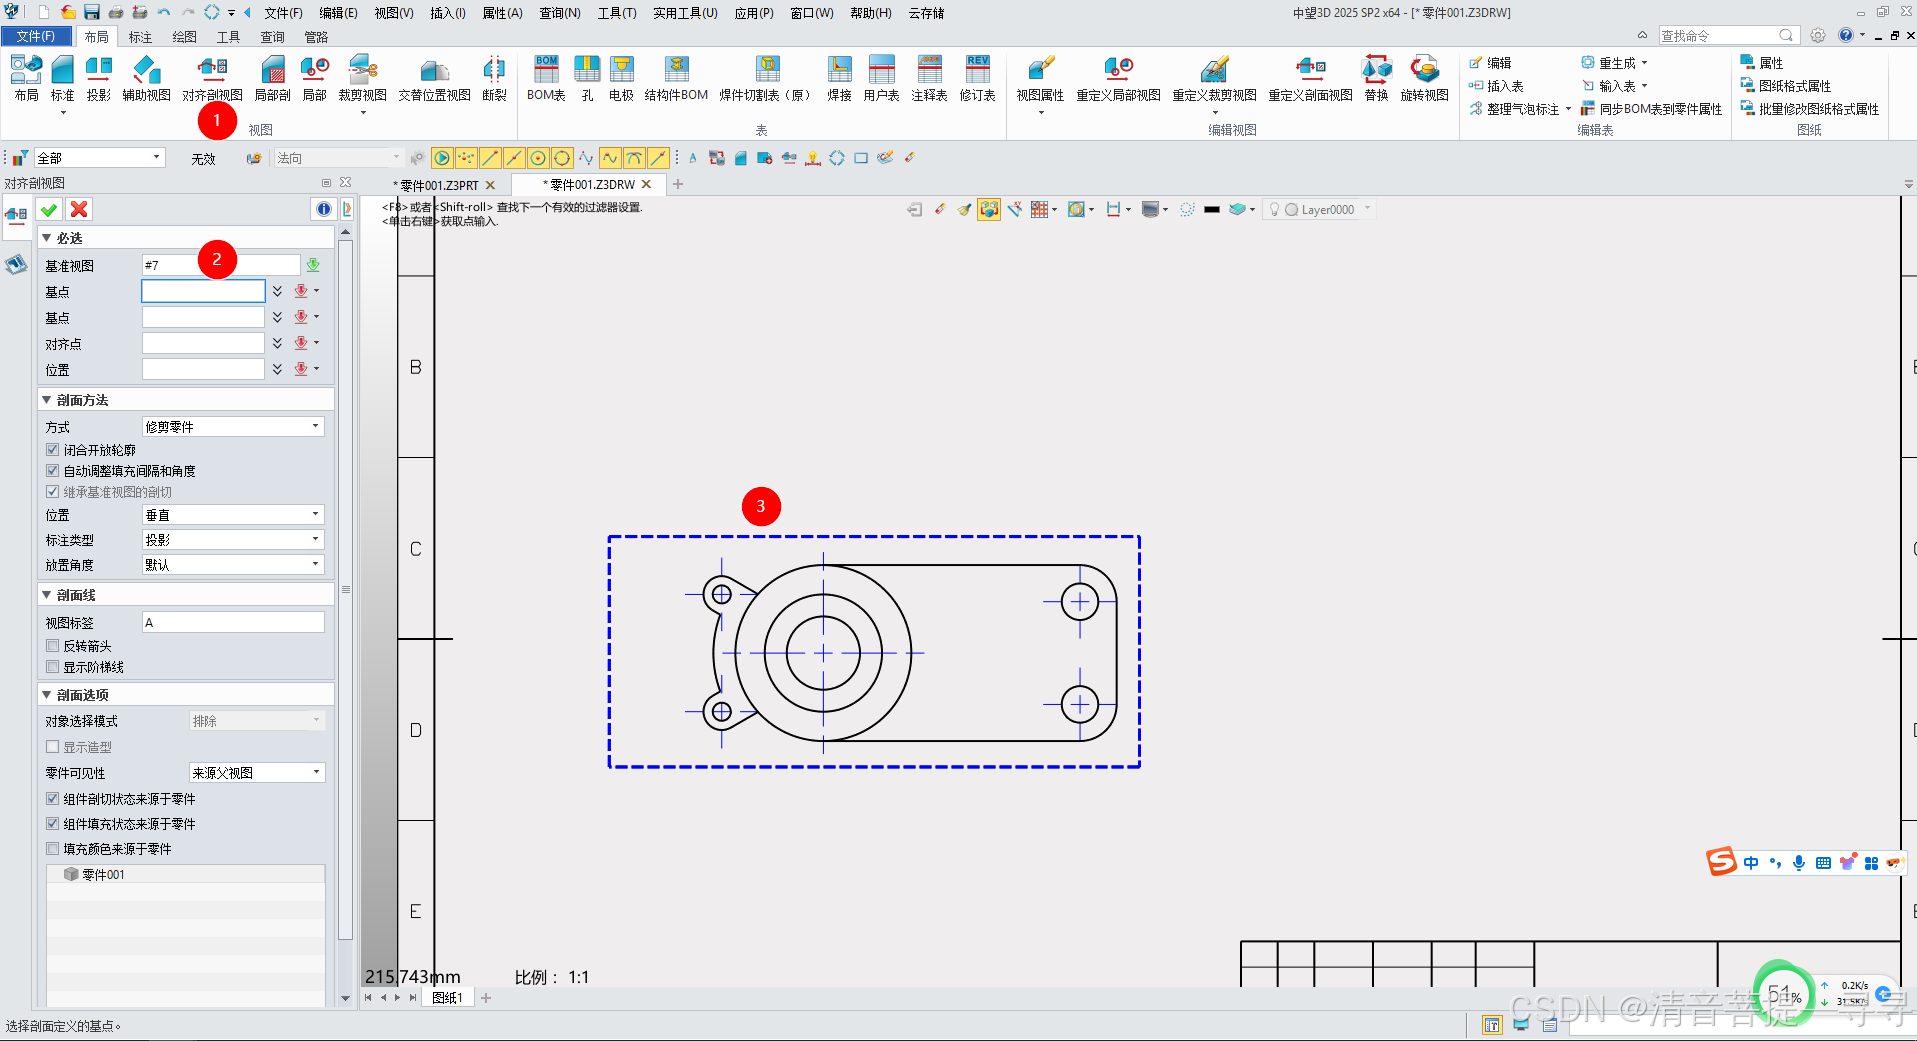Screen dimensions: 1917x1041
Task: Open the 用户表 user table tool
Action: tap(881, 78)
